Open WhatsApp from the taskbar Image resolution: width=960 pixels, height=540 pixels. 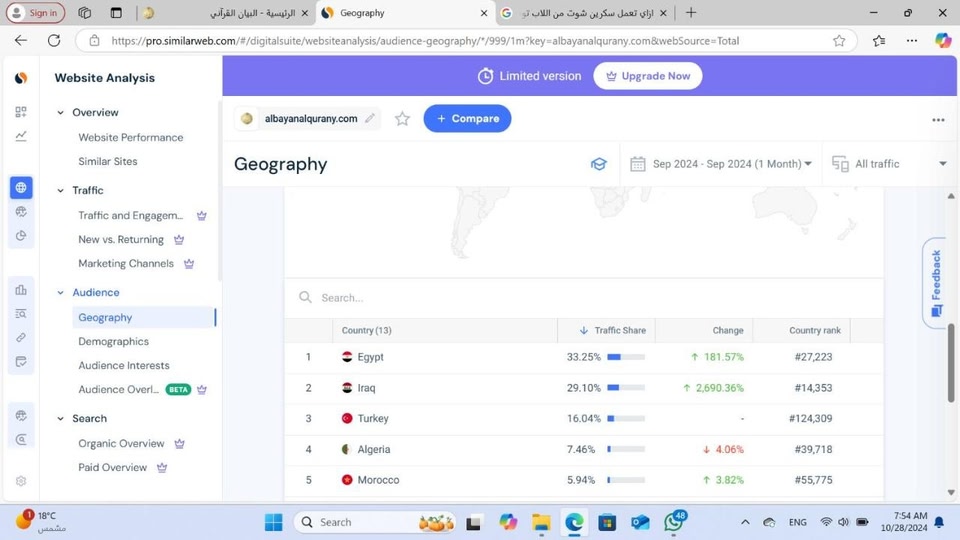coord(673,522)
